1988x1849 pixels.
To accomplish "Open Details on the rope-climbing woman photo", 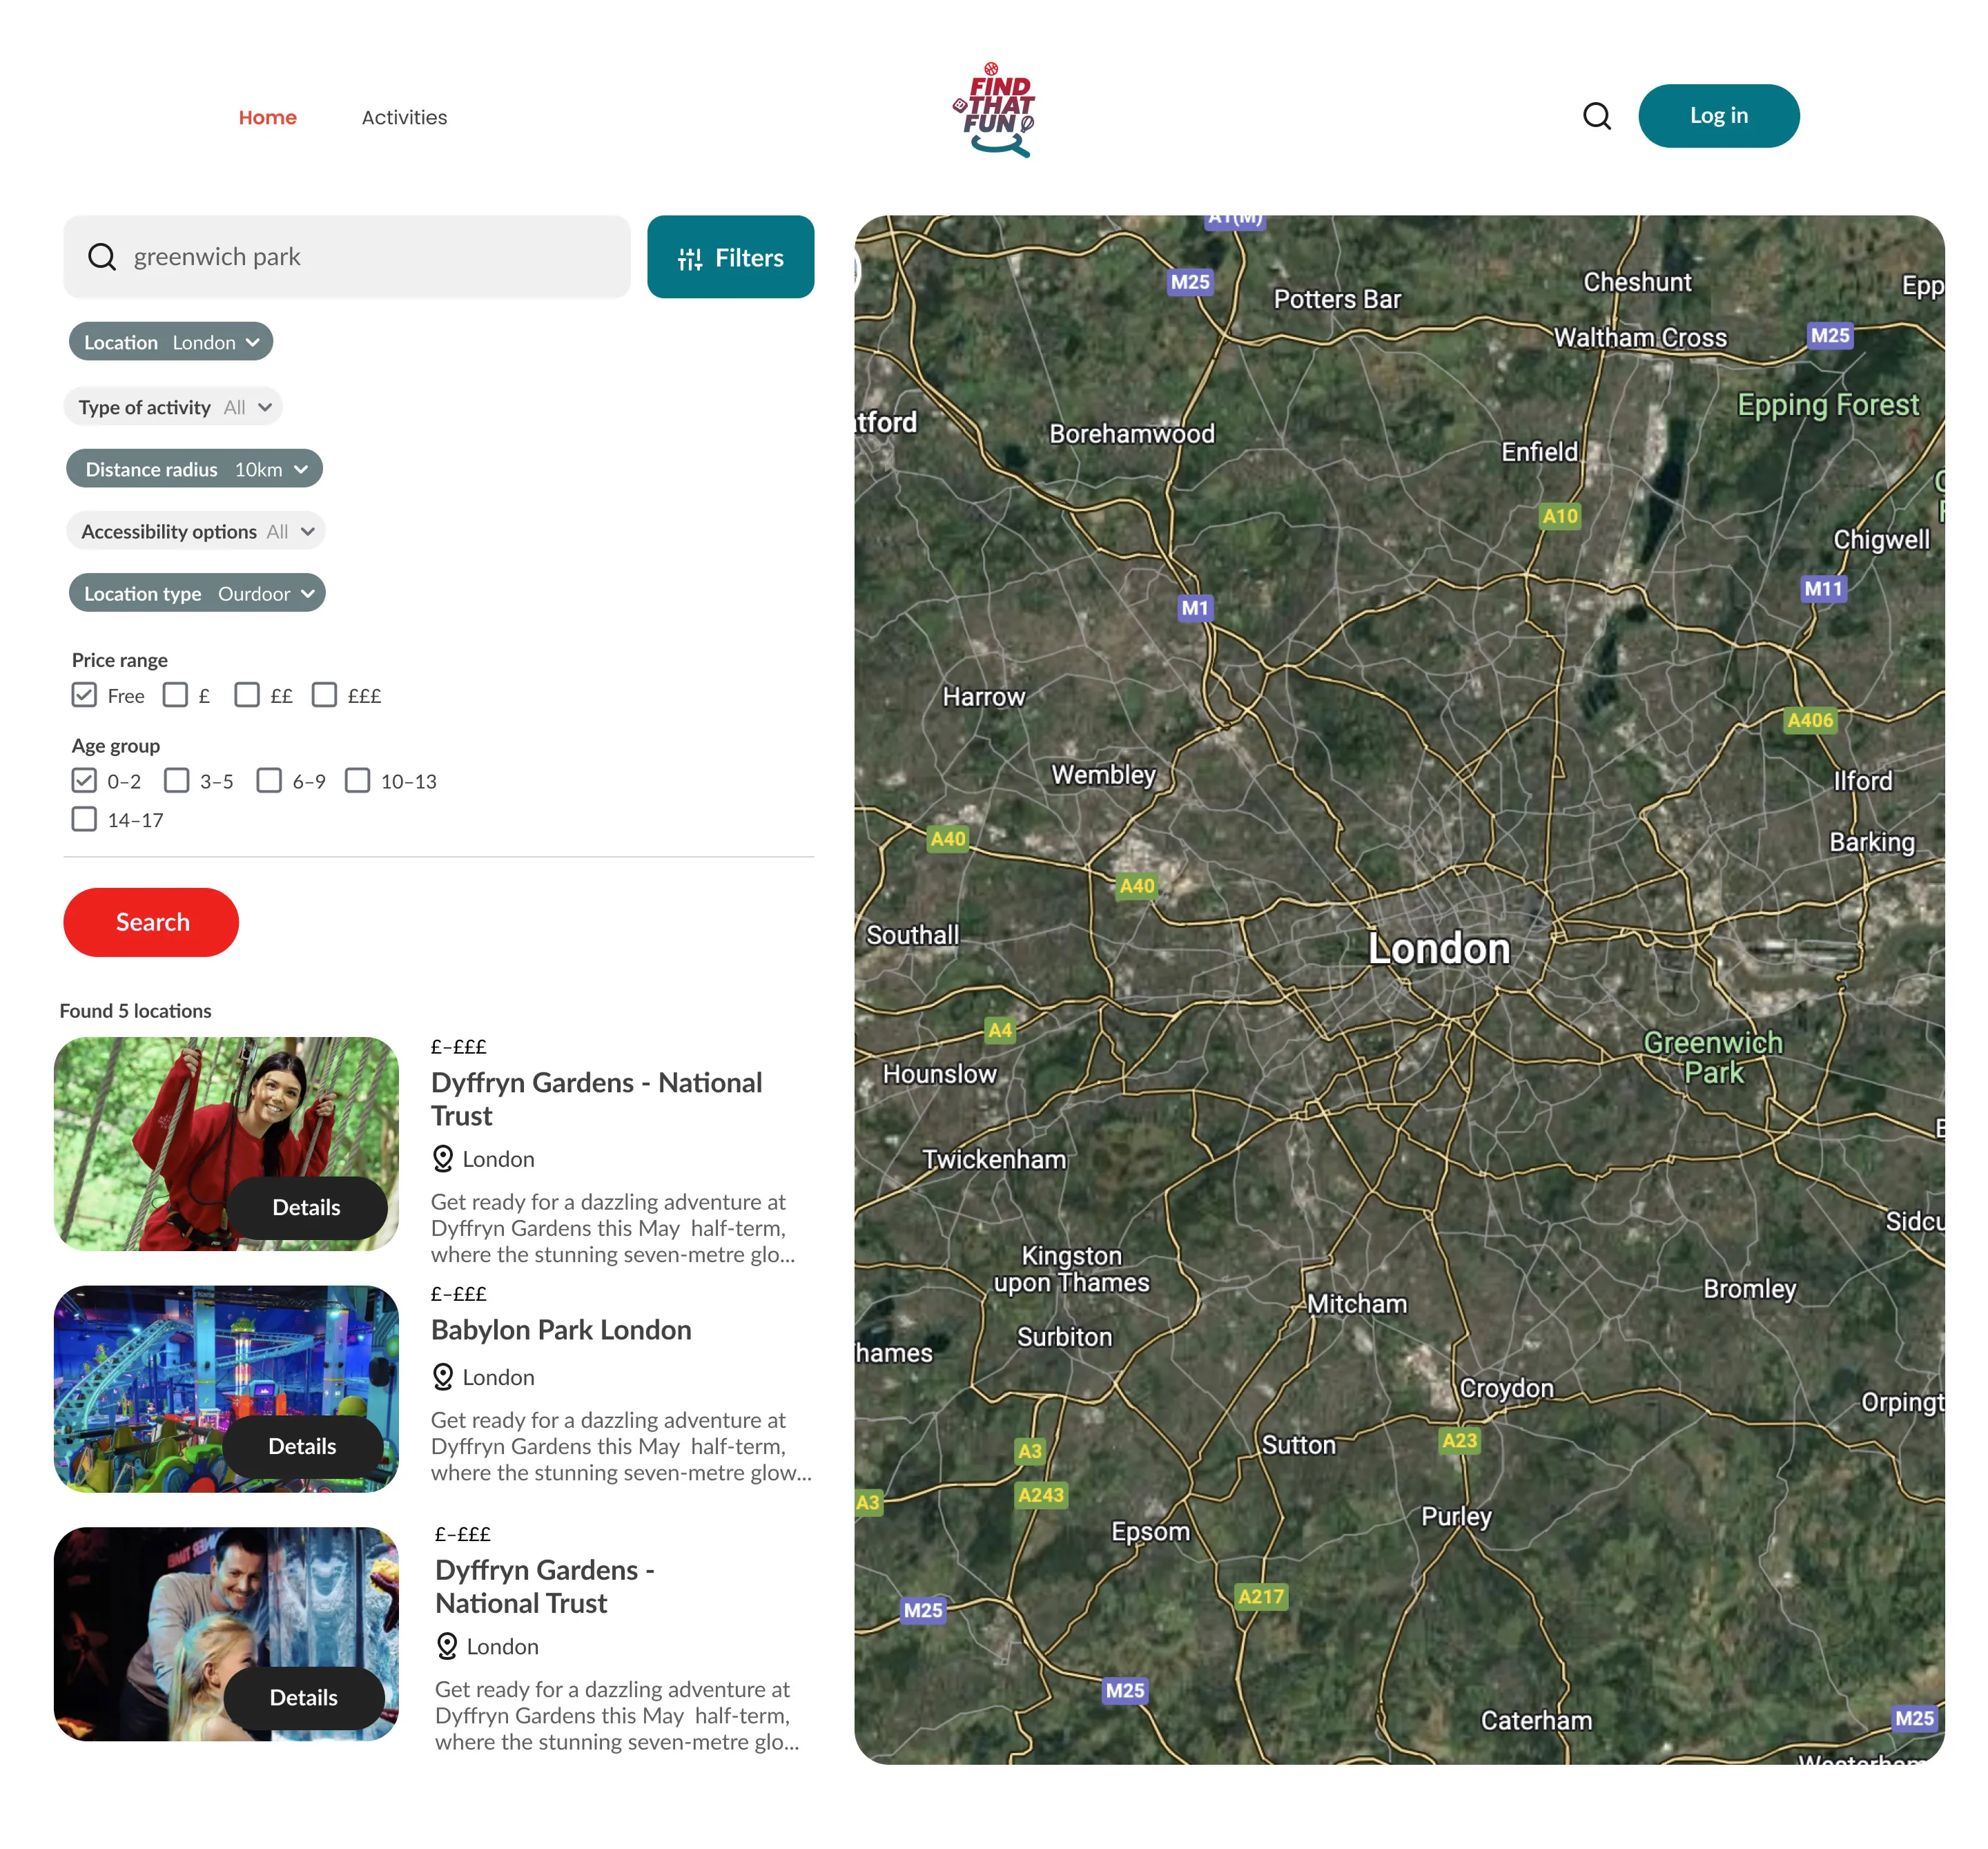I will (x=306, y=1208).
